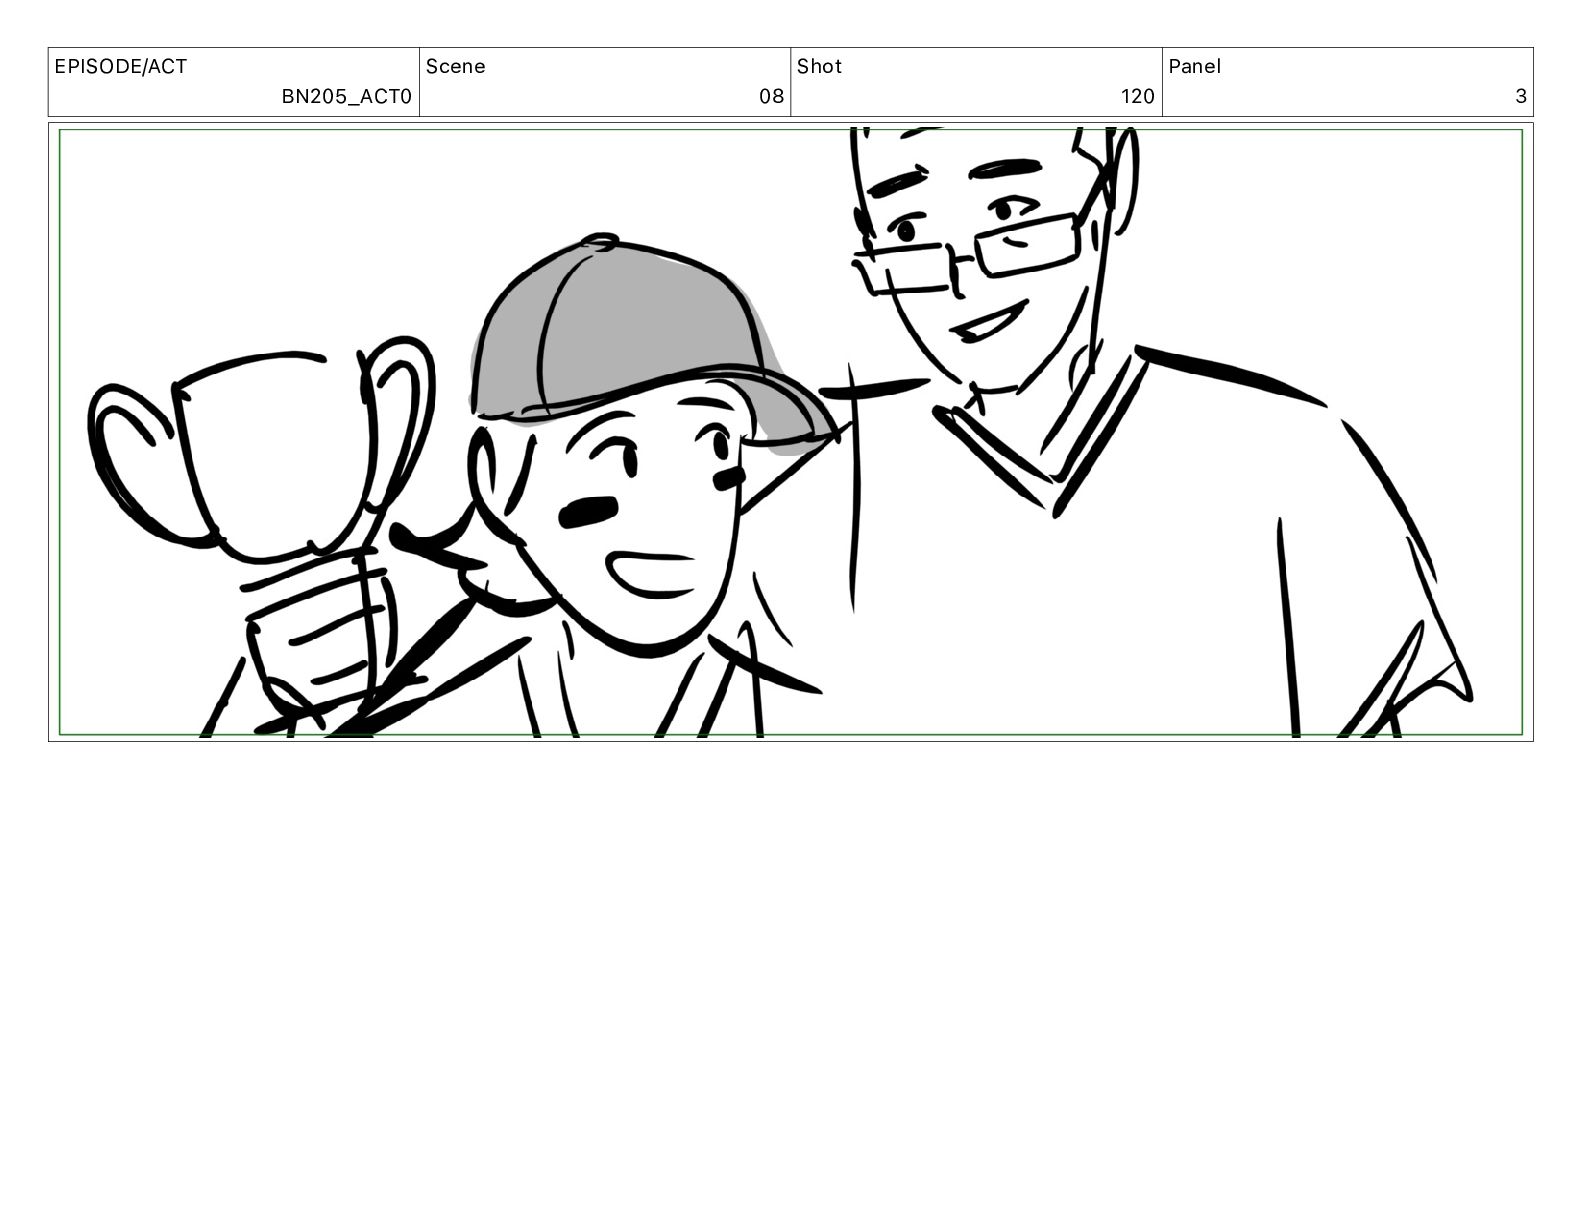Click the EPISODE/ACT header label
This screenshot has width=1584, height=1224.
[120, 67]
